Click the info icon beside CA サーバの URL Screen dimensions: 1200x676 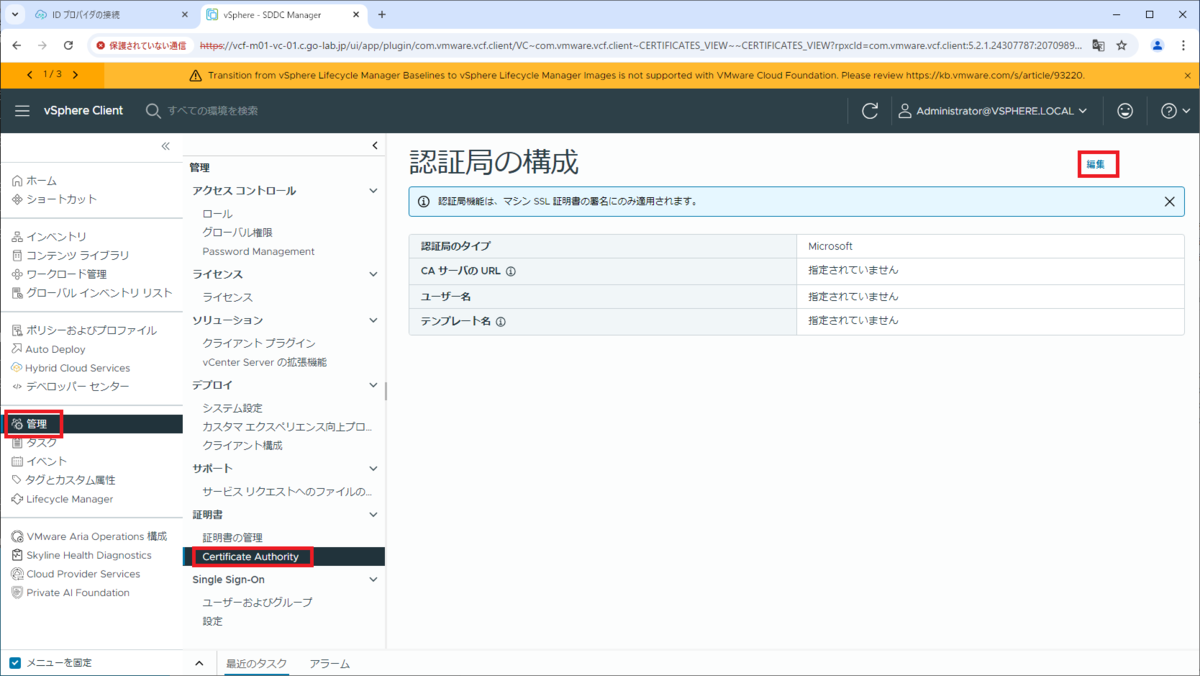point(510,271)
